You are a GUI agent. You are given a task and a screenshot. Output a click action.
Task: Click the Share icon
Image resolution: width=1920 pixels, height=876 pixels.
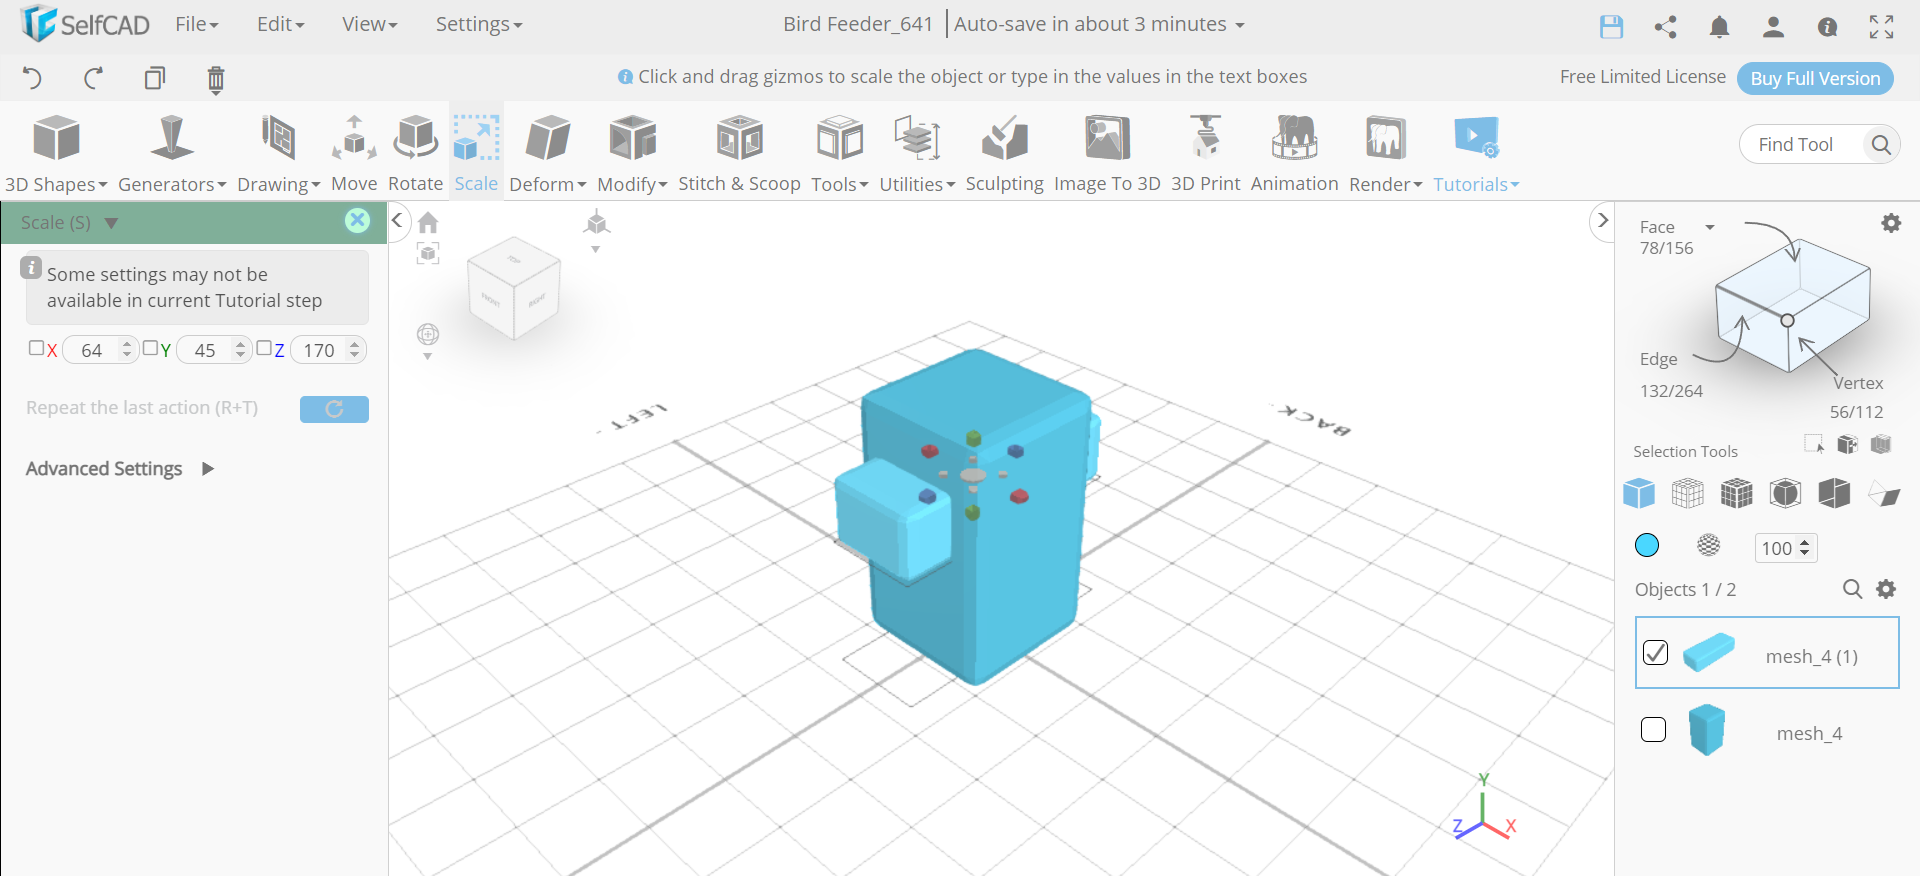click(x=1665, y=27)
